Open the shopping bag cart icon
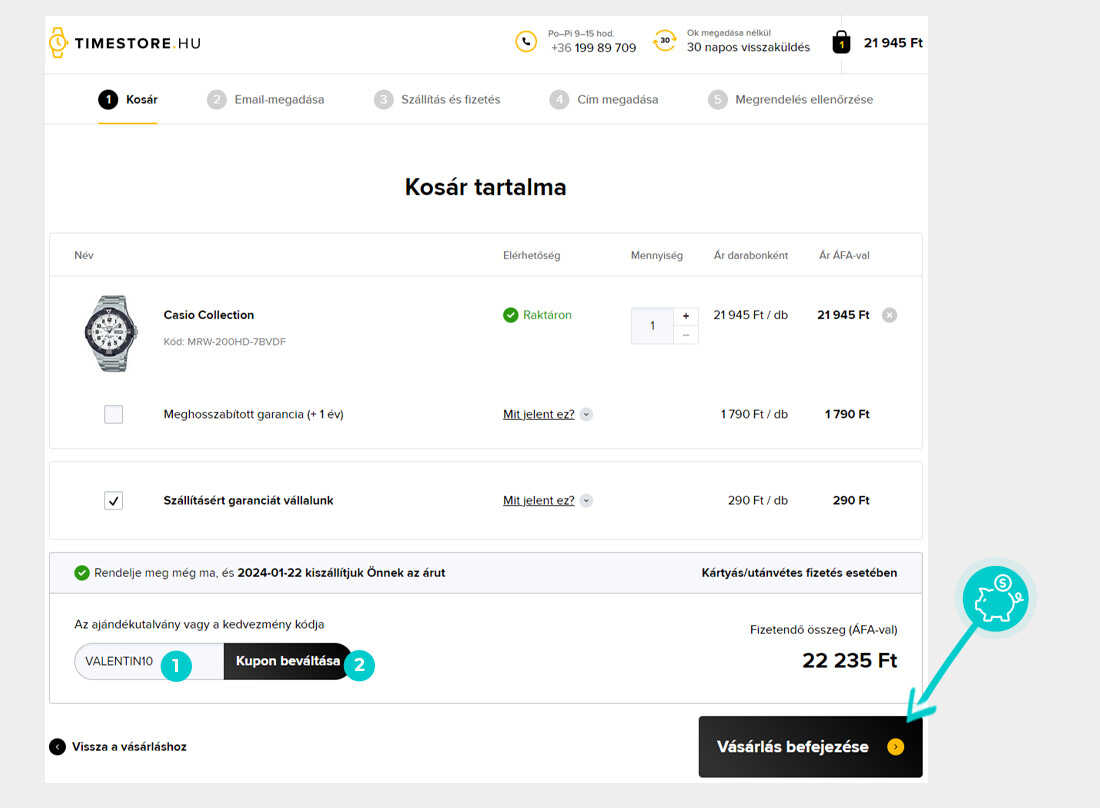The width and height of the screenshot is (1100, 808). click(841, 42)
